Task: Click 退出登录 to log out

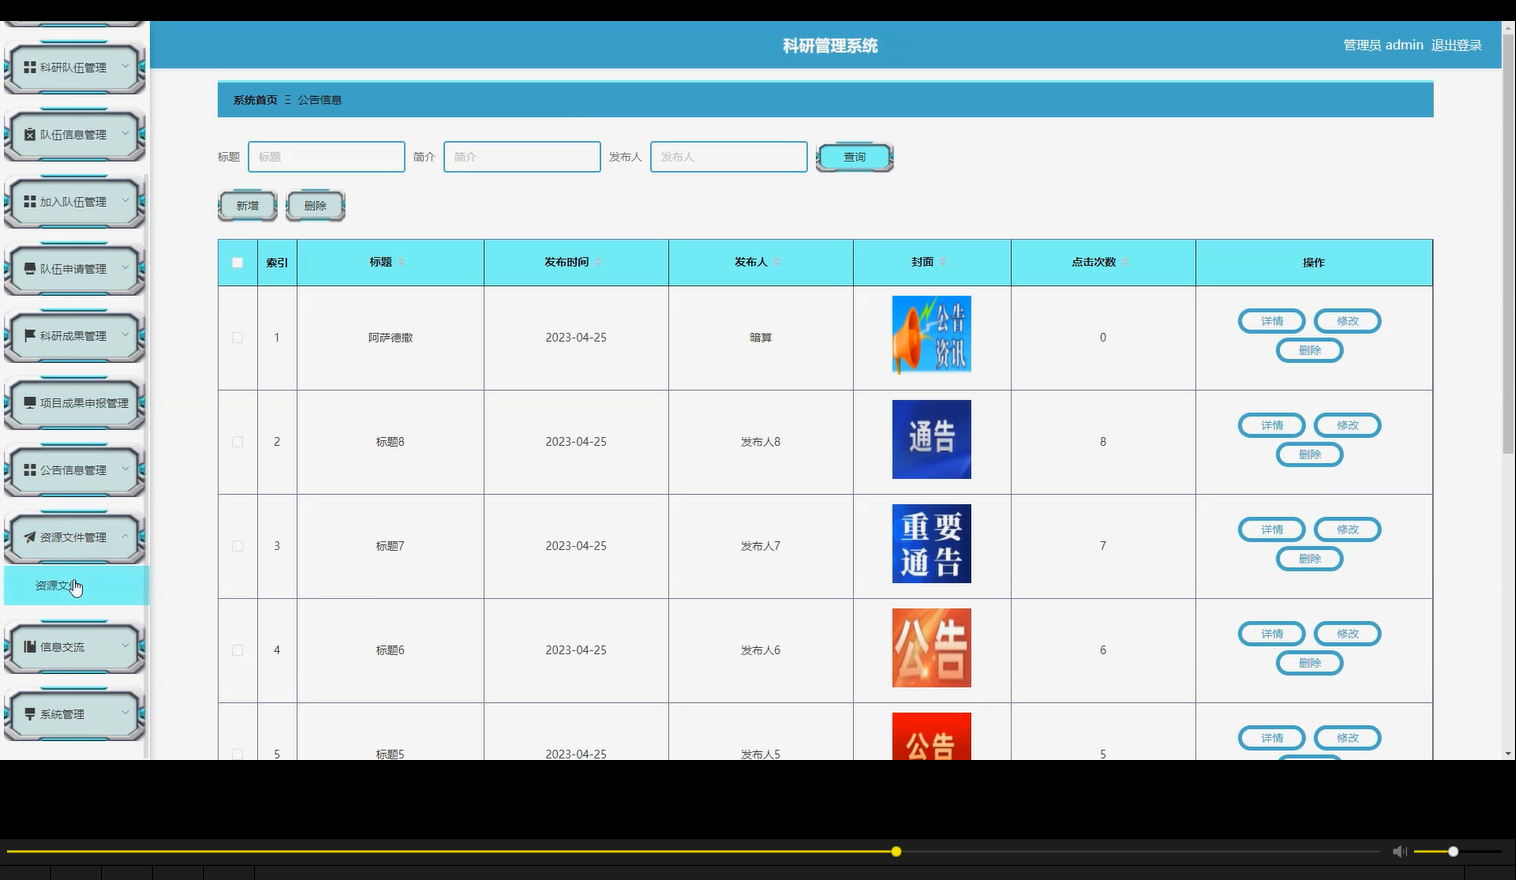Action: coord(1457,44)
